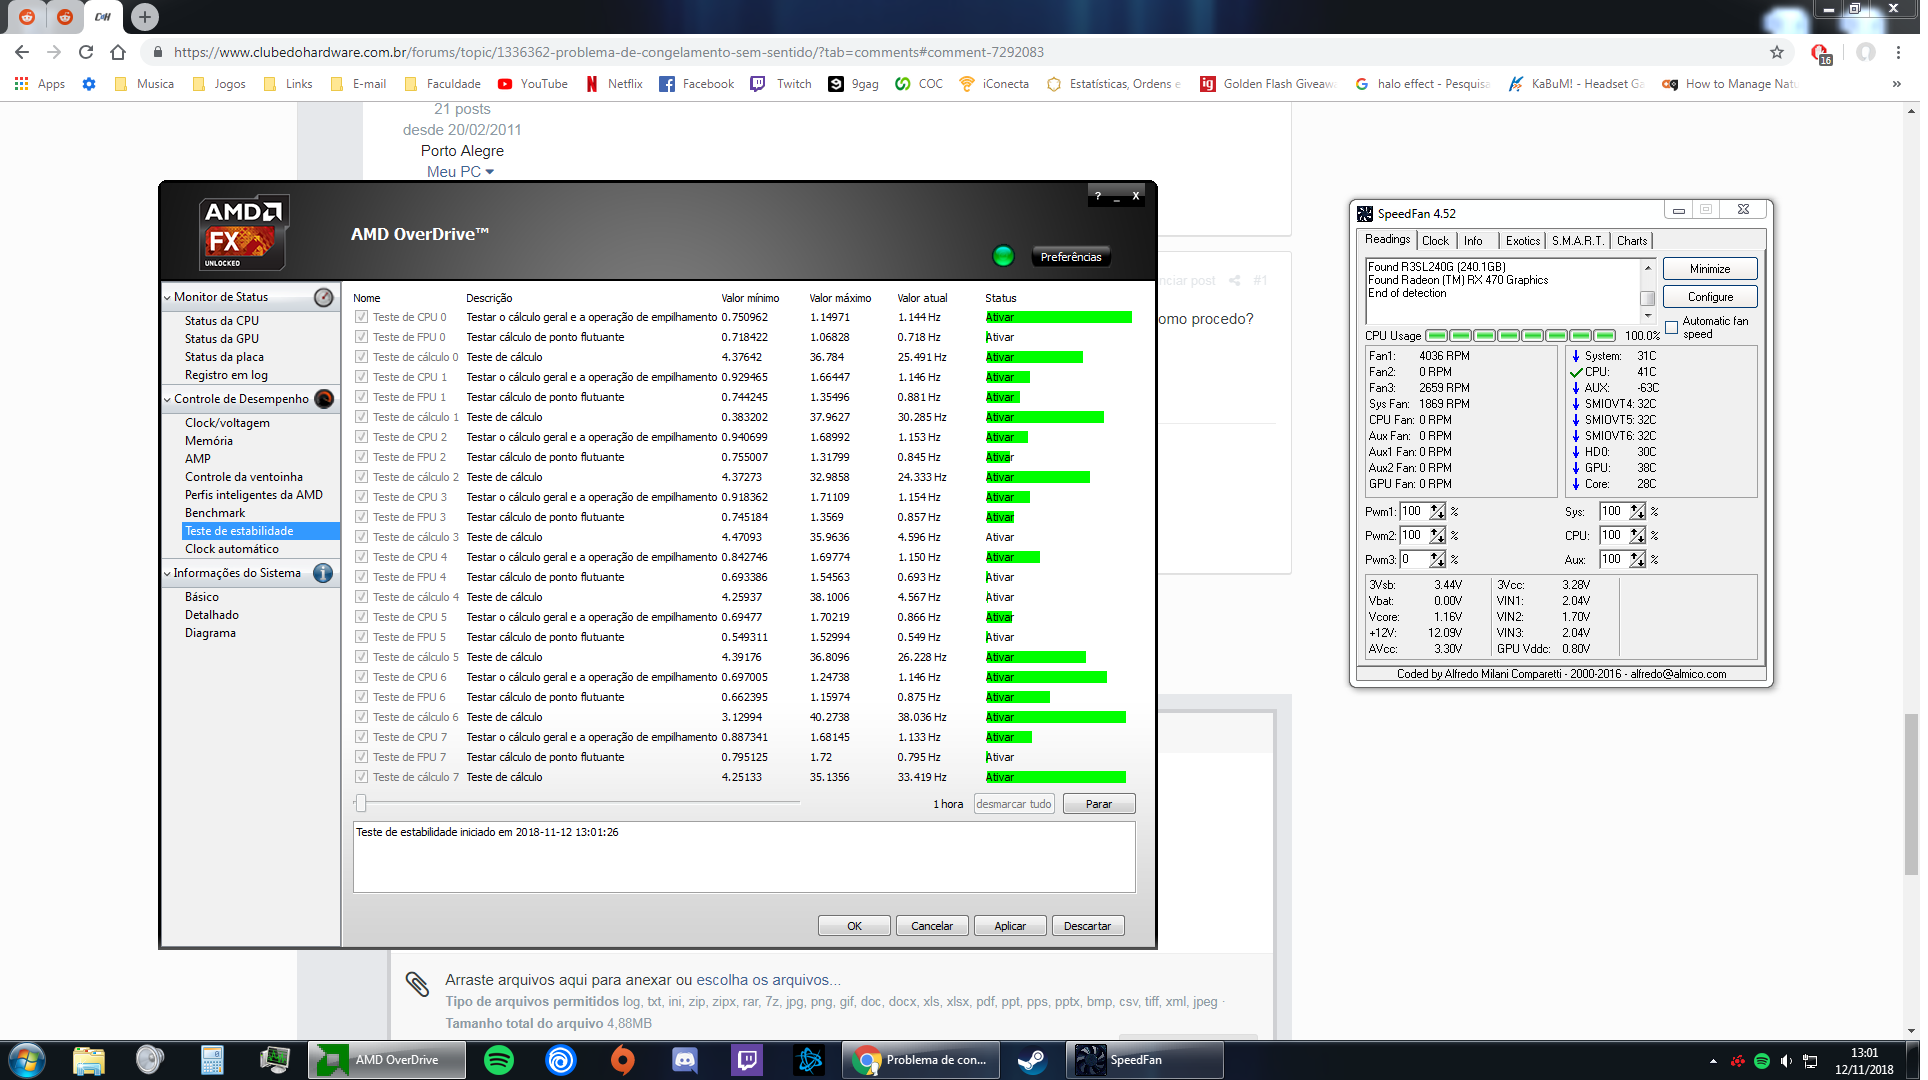Open the Apps bookmarks grid
The height and width of the screenshot is (1080, 1928).
coord(40,84)
